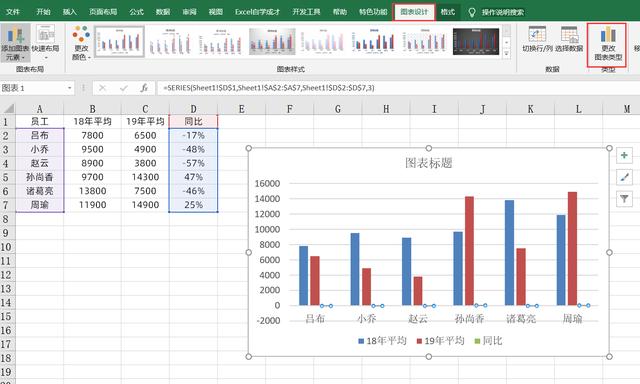Click the Insert Function fx icon
Screen dimensions: 640x384
[144, 88]
